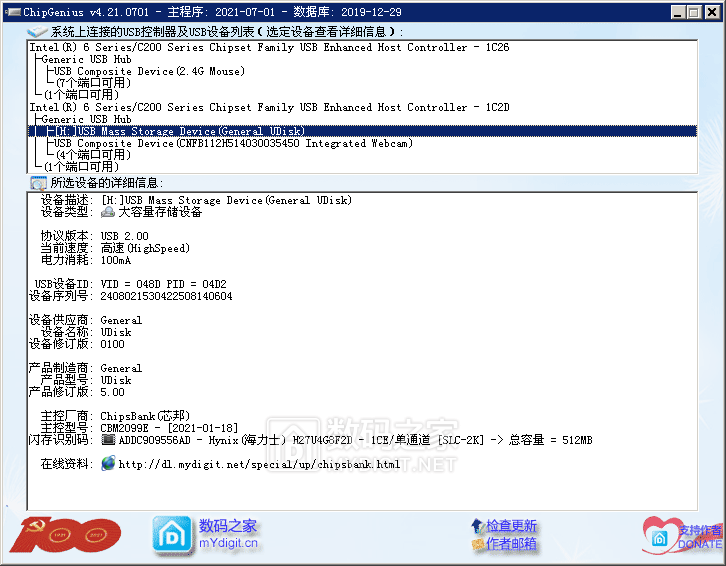This screenshot has height=566, width=726.
Task: Click the red 100 anniversary logo
Action: tap(65, 535)
